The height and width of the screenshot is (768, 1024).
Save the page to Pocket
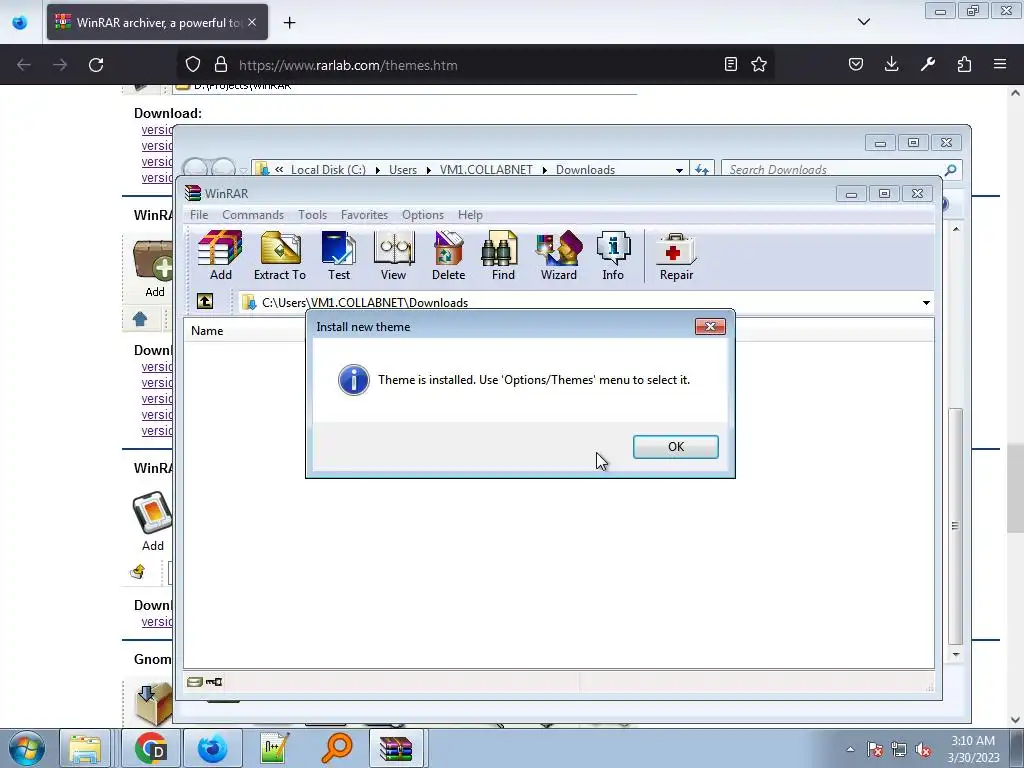856,64
